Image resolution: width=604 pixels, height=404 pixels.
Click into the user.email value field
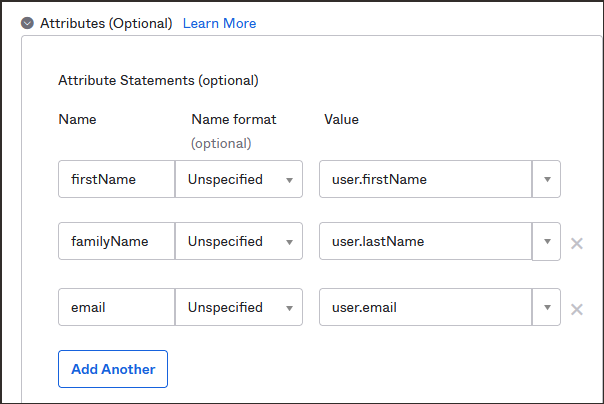(x=425, y=308)
